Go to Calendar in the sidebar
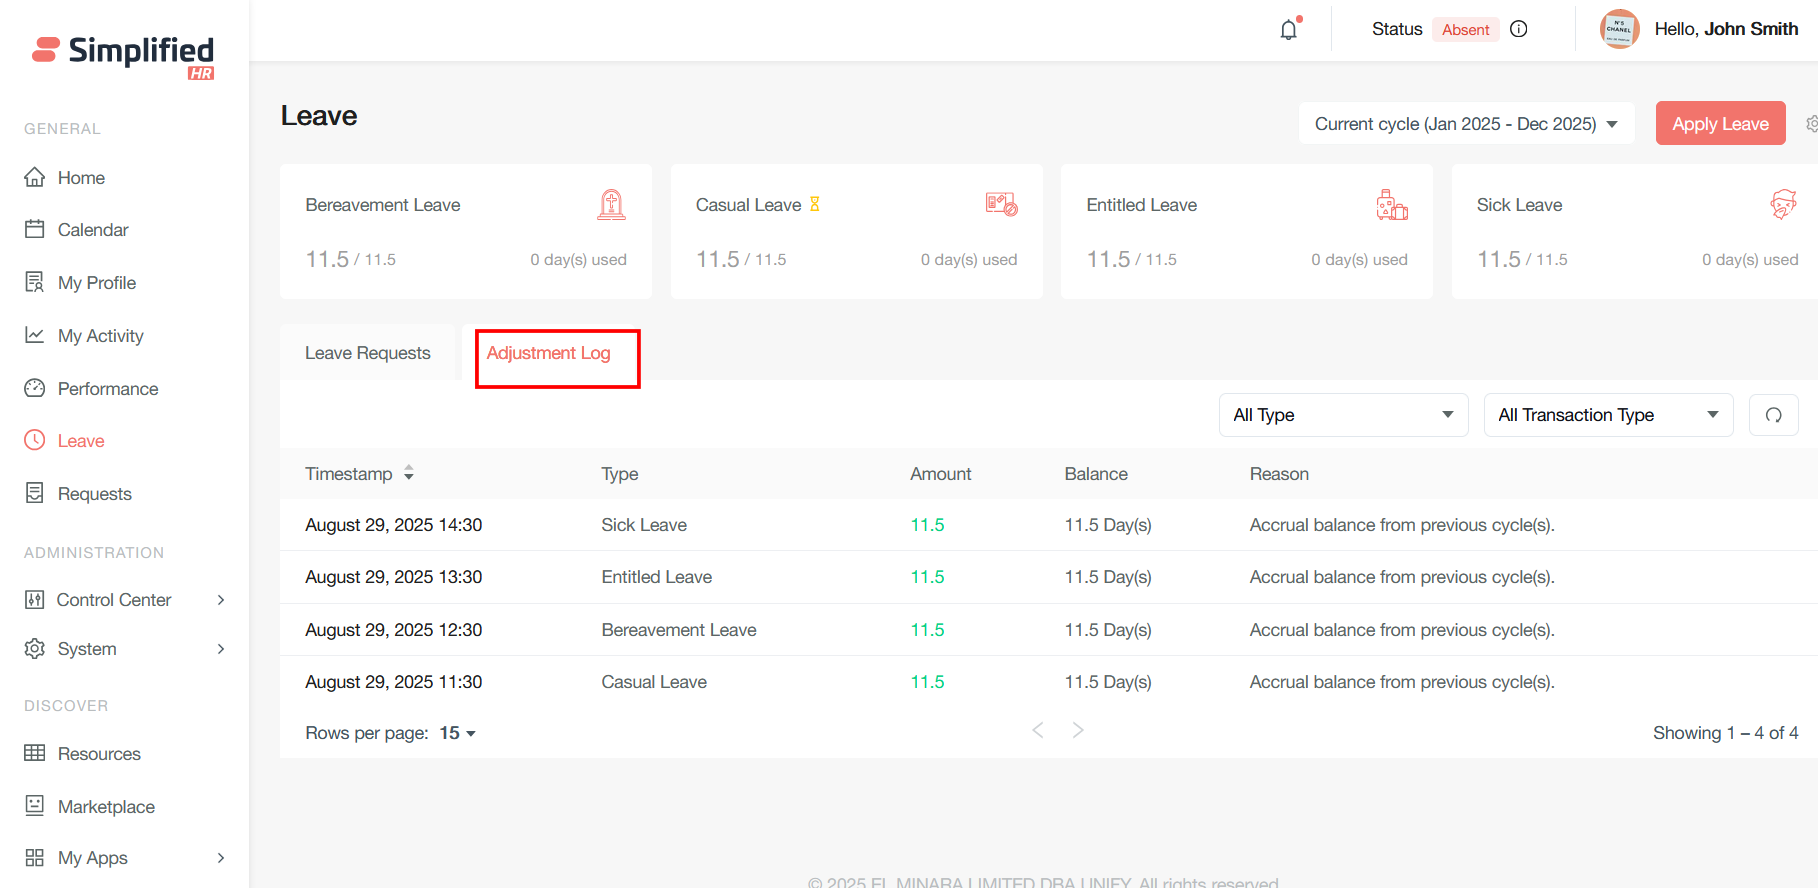Screen dimensions: 1818x888 tap(92, 230)
